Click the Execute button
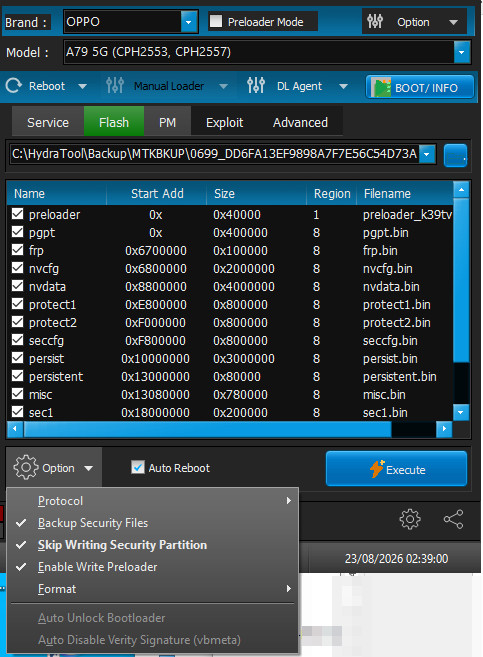483x657 pixels. click(x=396, y=468)
